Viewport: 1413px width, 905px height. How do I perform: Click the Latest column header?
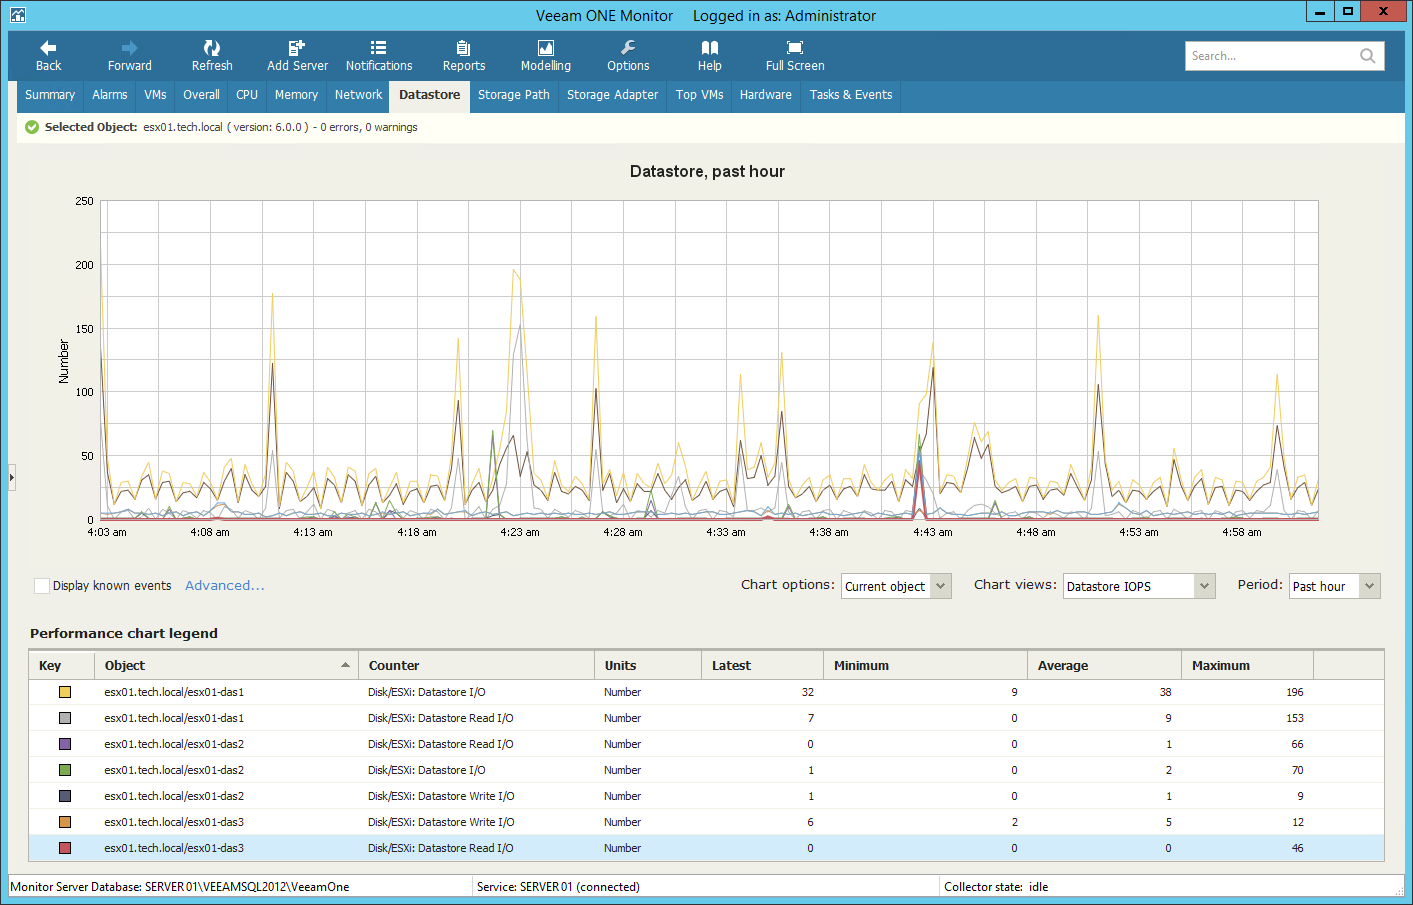[x=762, y=665]
